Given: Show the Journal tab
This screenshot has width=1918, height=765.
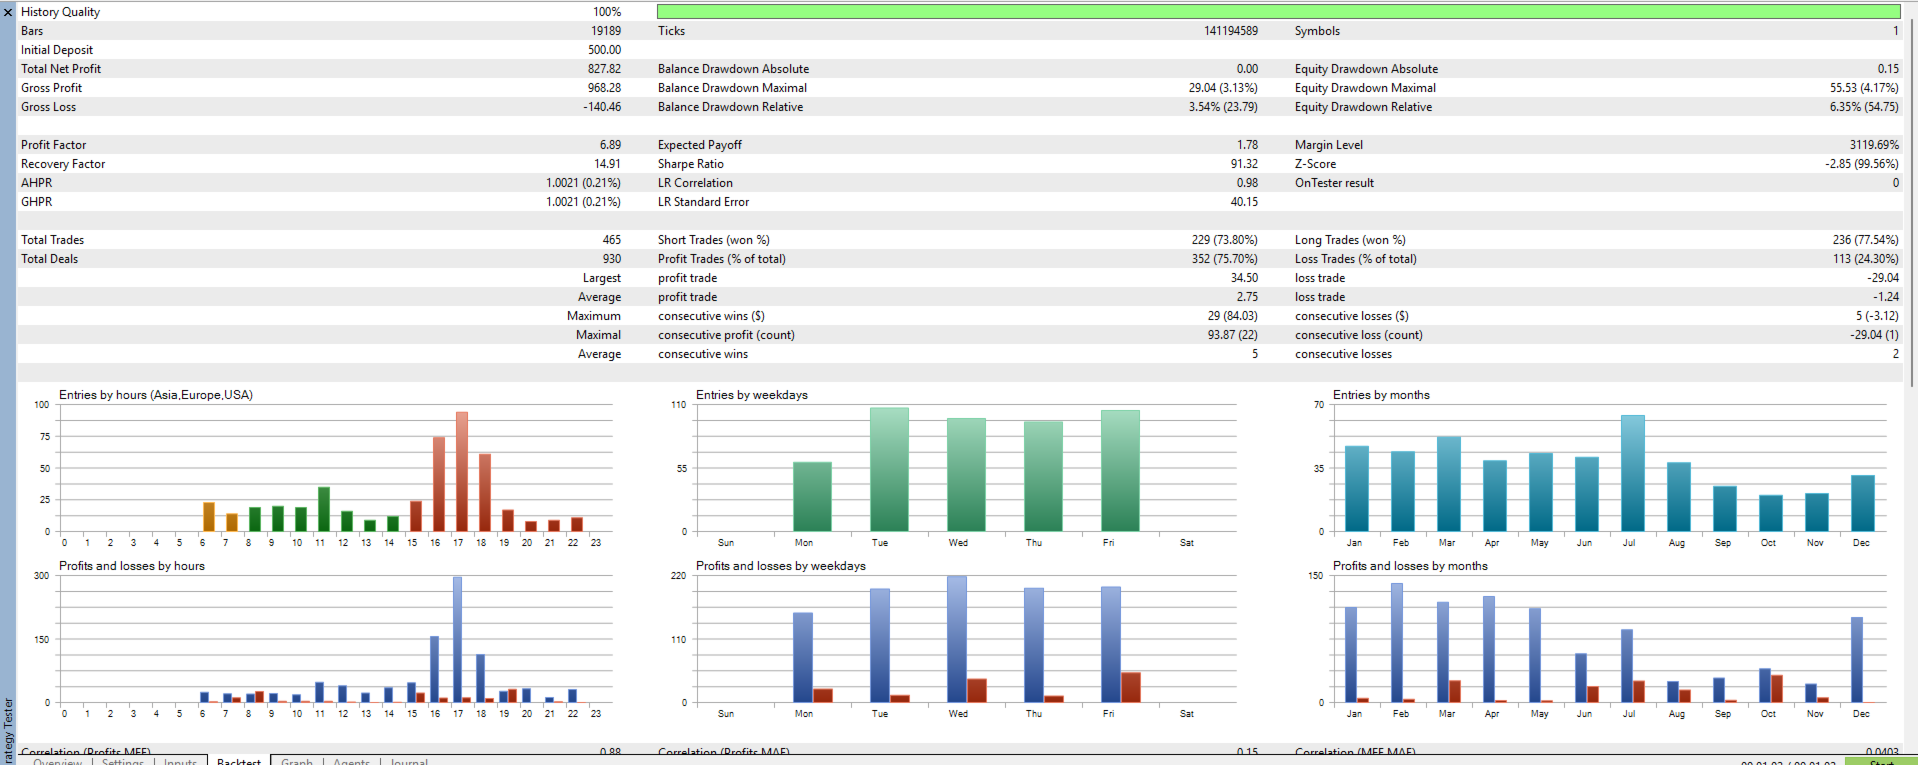Looking at the screenshot, I should click(409, 762).
